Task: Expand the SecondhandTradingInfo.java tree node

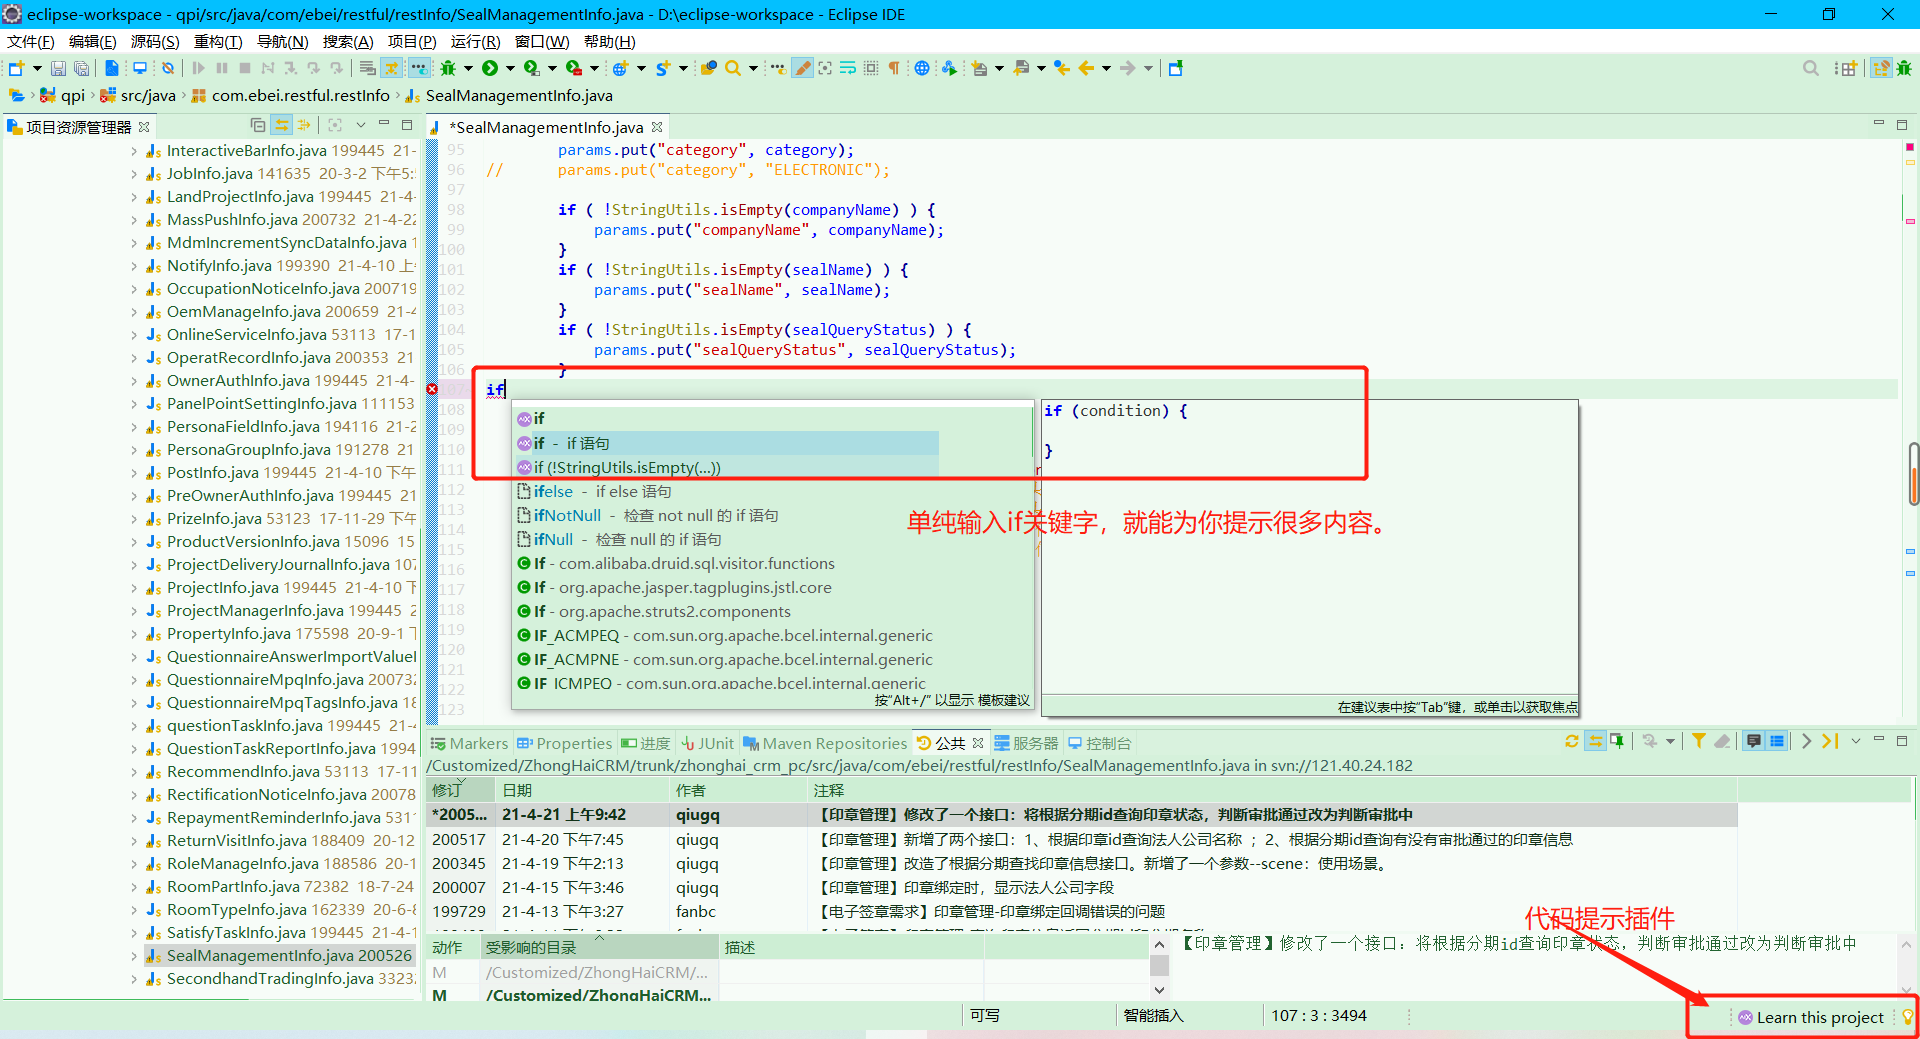Action: 134,978
